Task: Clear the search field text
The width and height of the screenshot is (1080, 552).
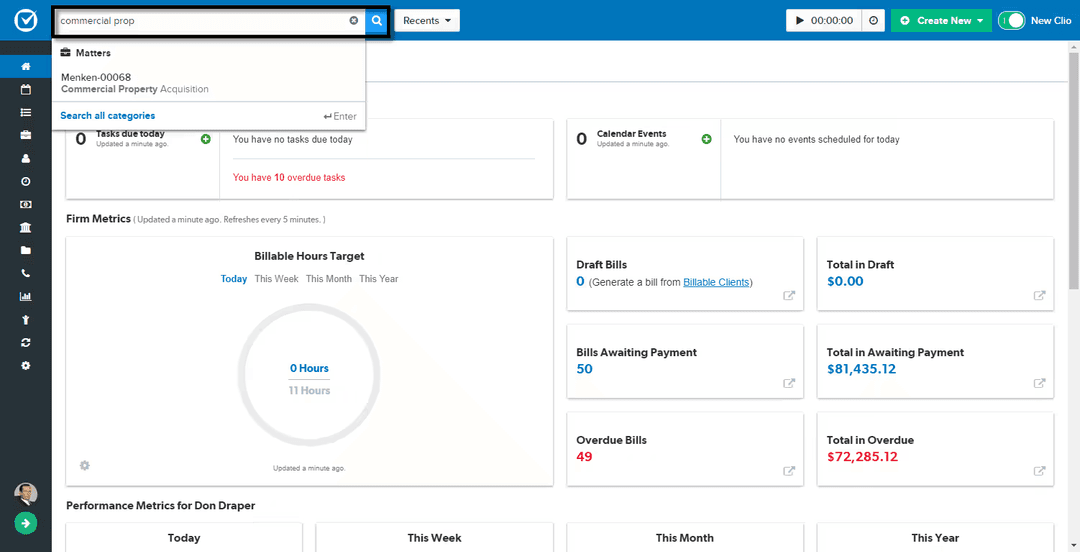Action: [x=354, y=21]
